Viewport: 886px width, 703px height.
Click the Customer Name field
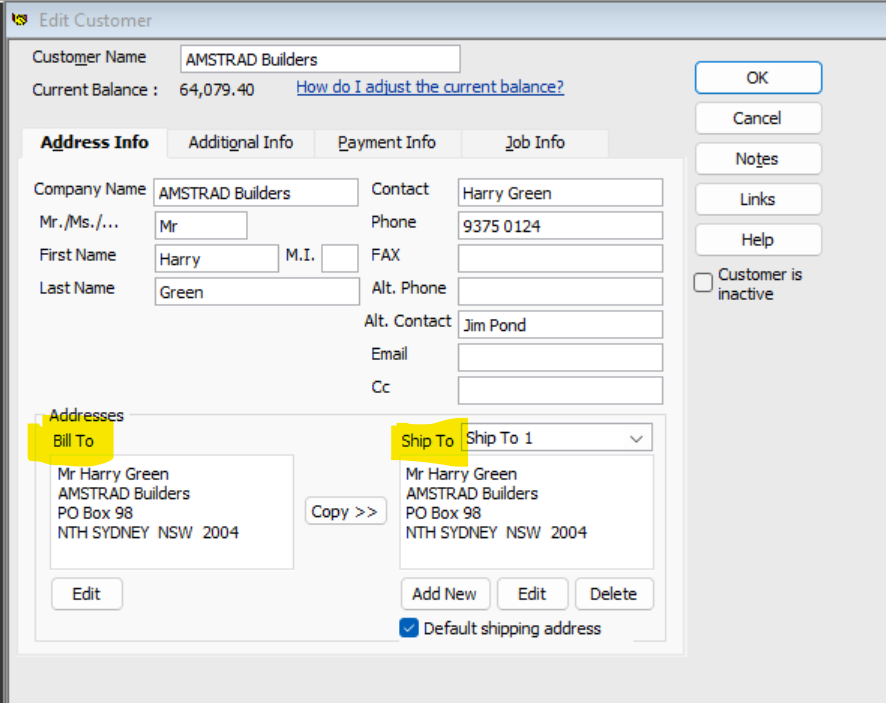(x=320, y=59)
